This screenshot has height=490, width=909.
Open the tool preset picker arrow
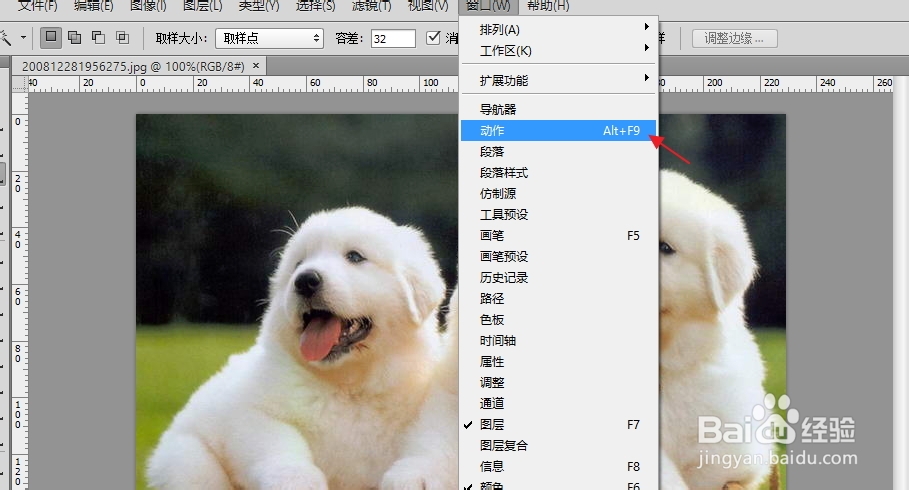23,38
